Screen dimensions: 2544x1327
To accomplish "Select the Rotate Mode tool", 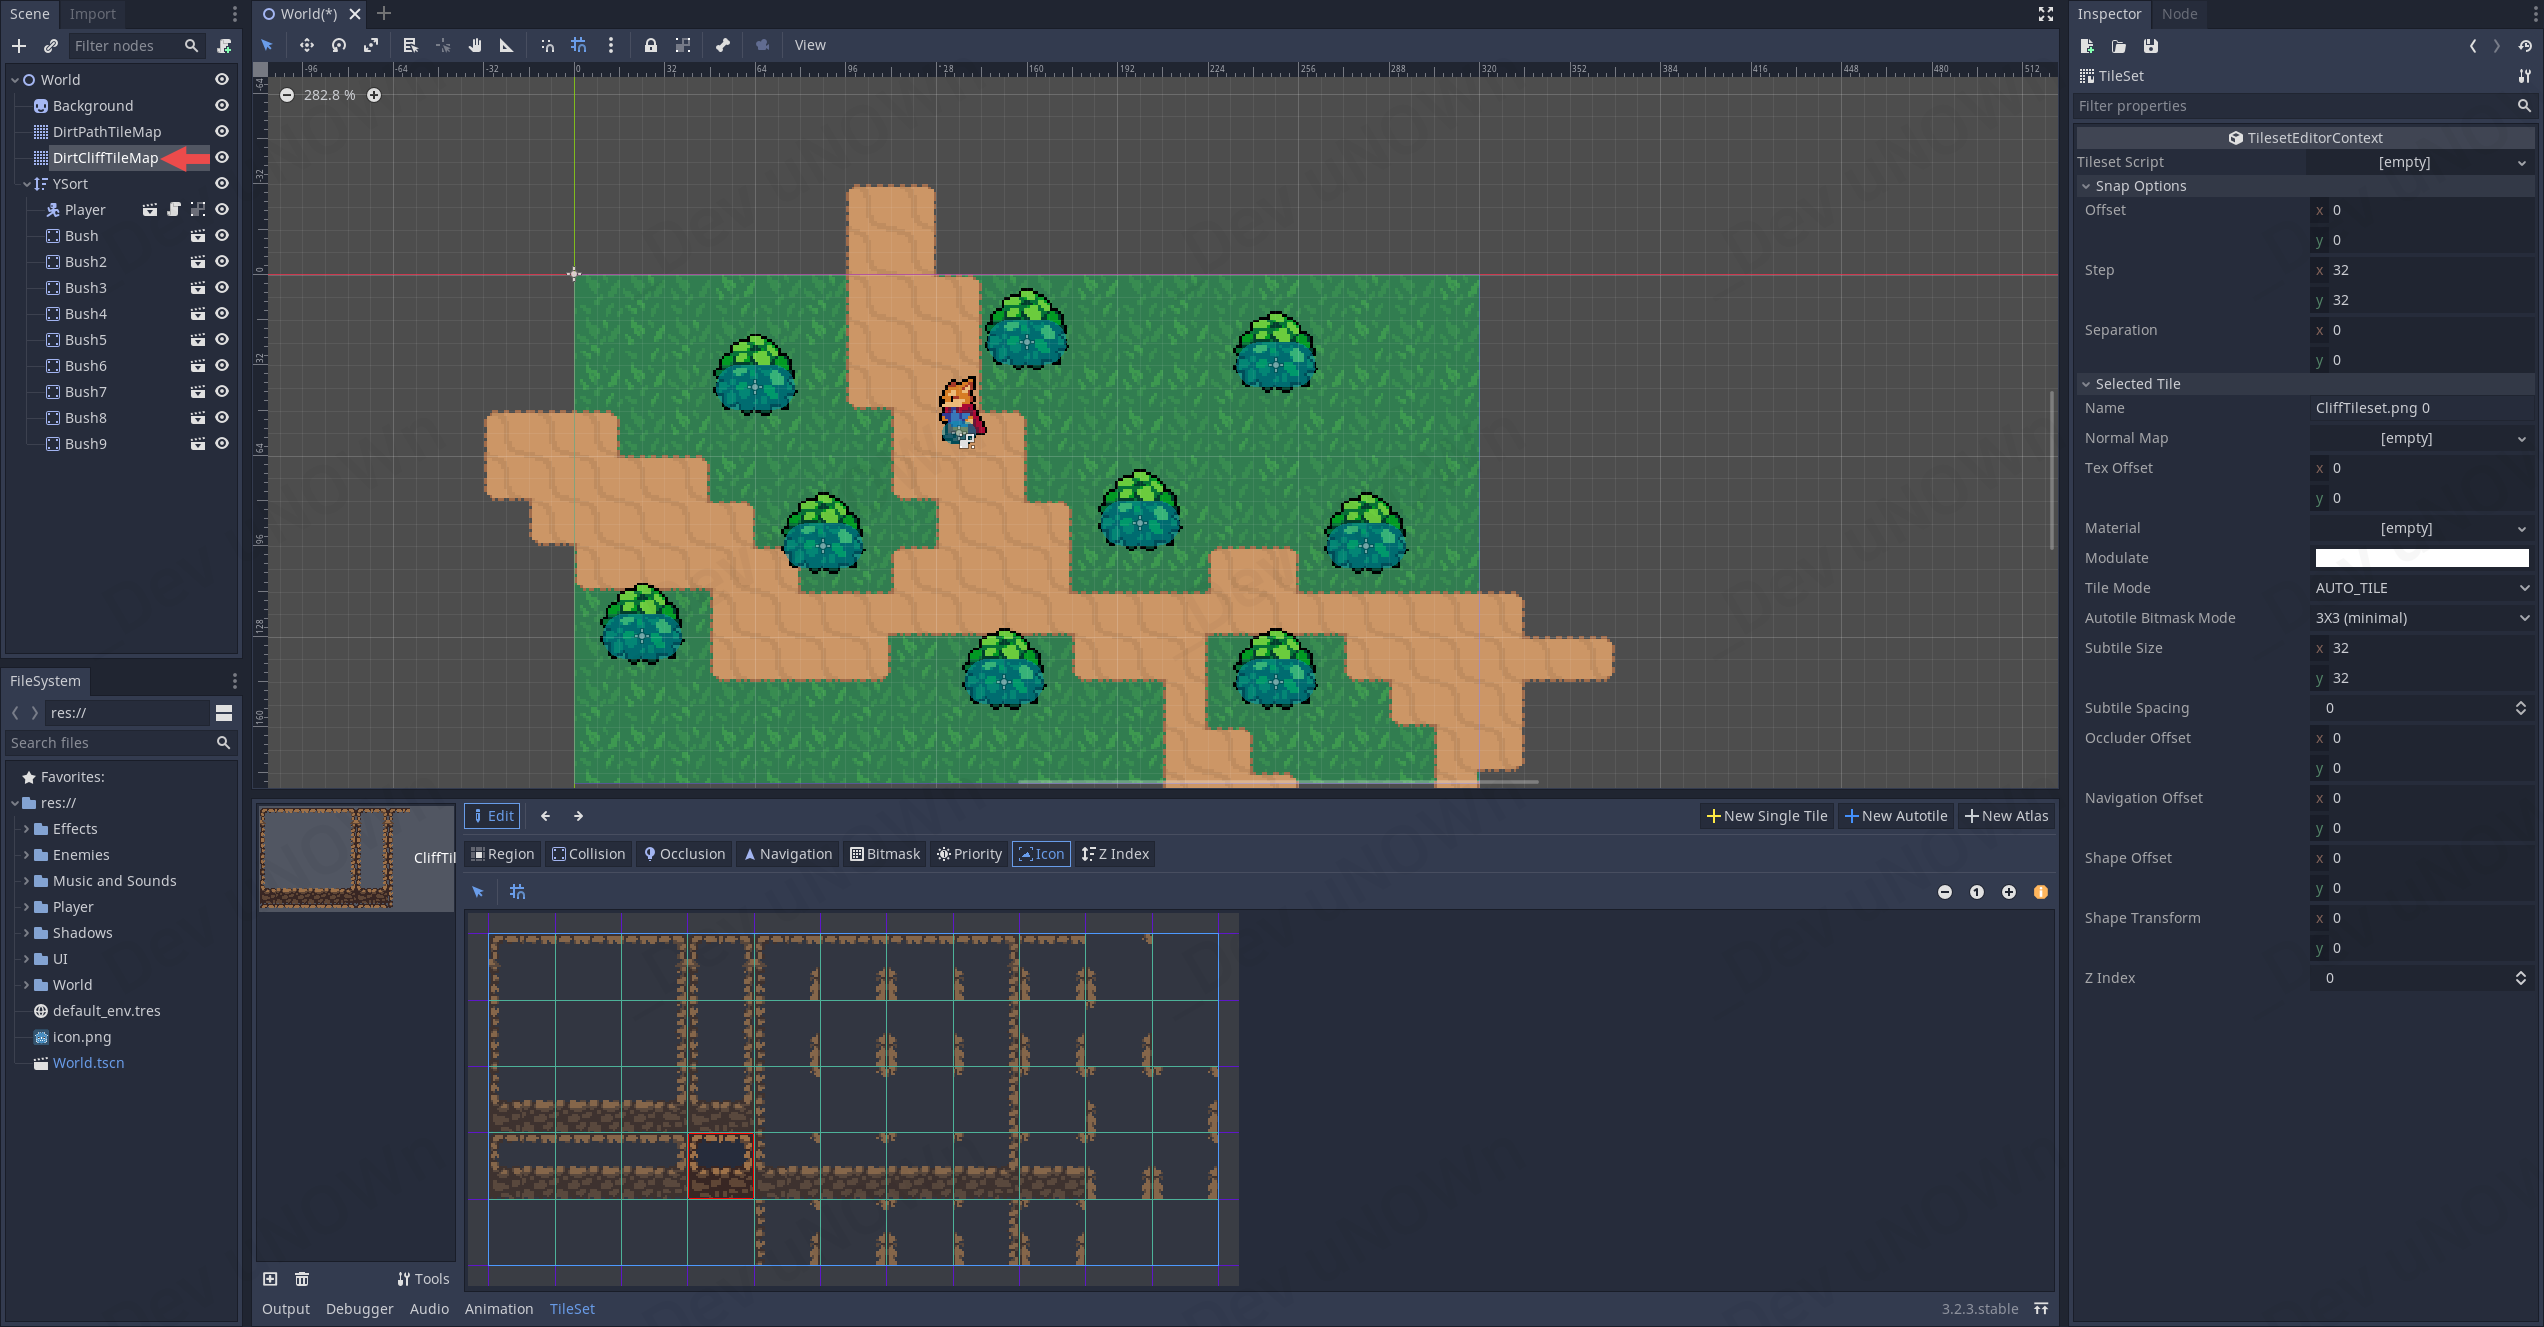I will click(x=339, y=45).
